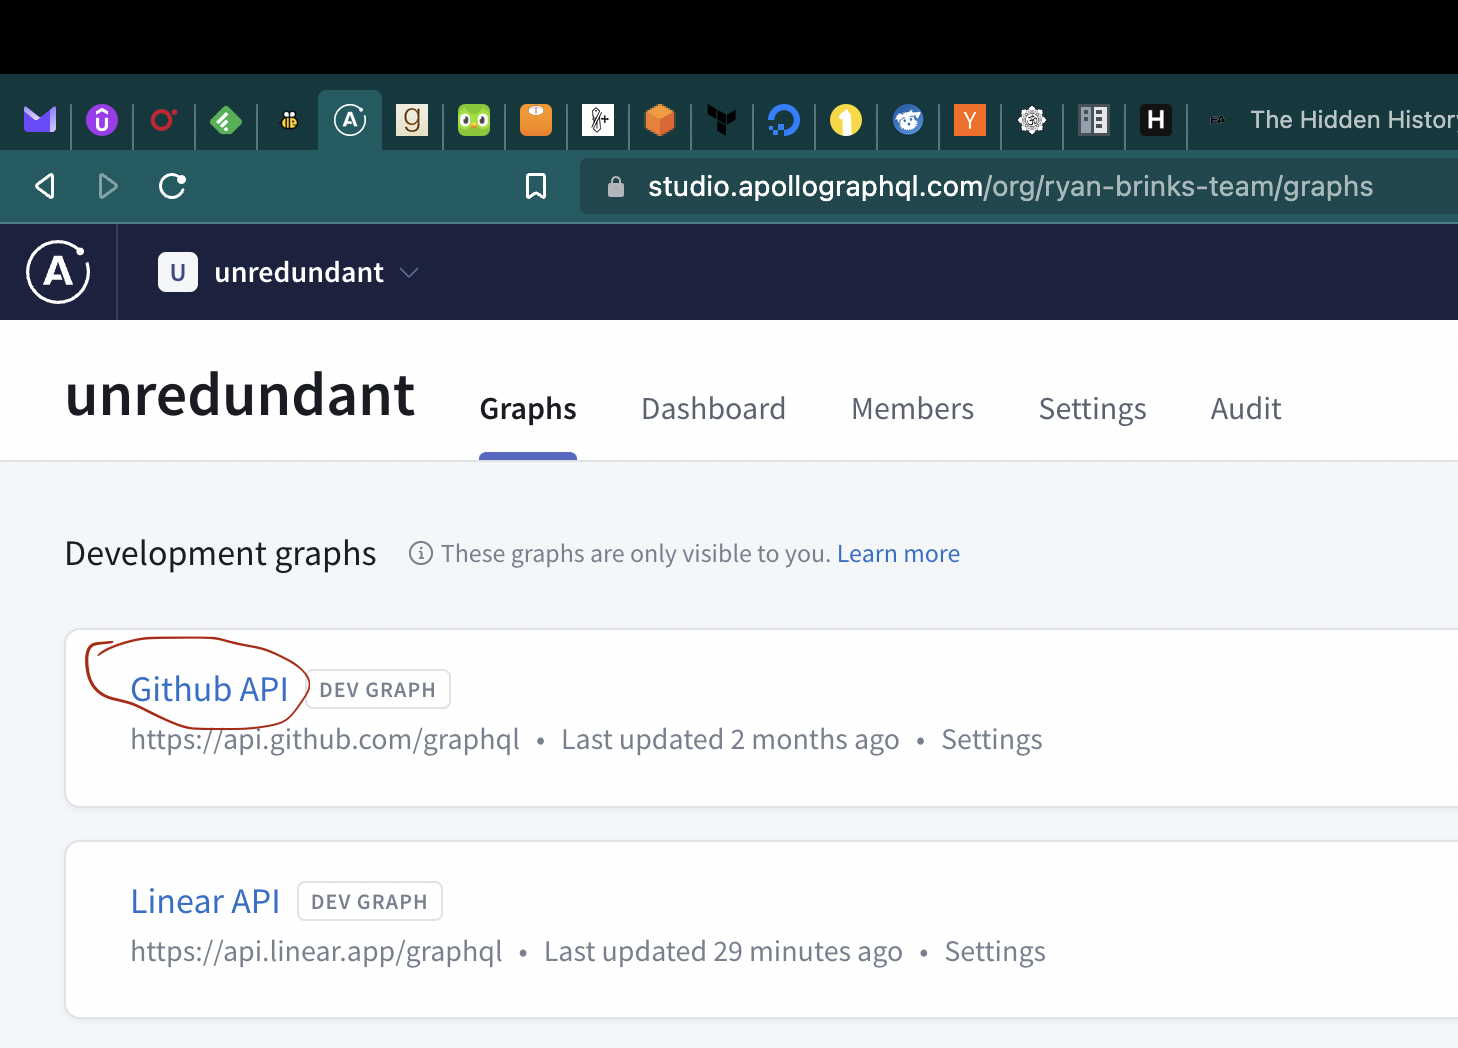Click the DEV GRAPH badge on Linear API
This screenshot has height=1048, width=1458.
(370, 901)
